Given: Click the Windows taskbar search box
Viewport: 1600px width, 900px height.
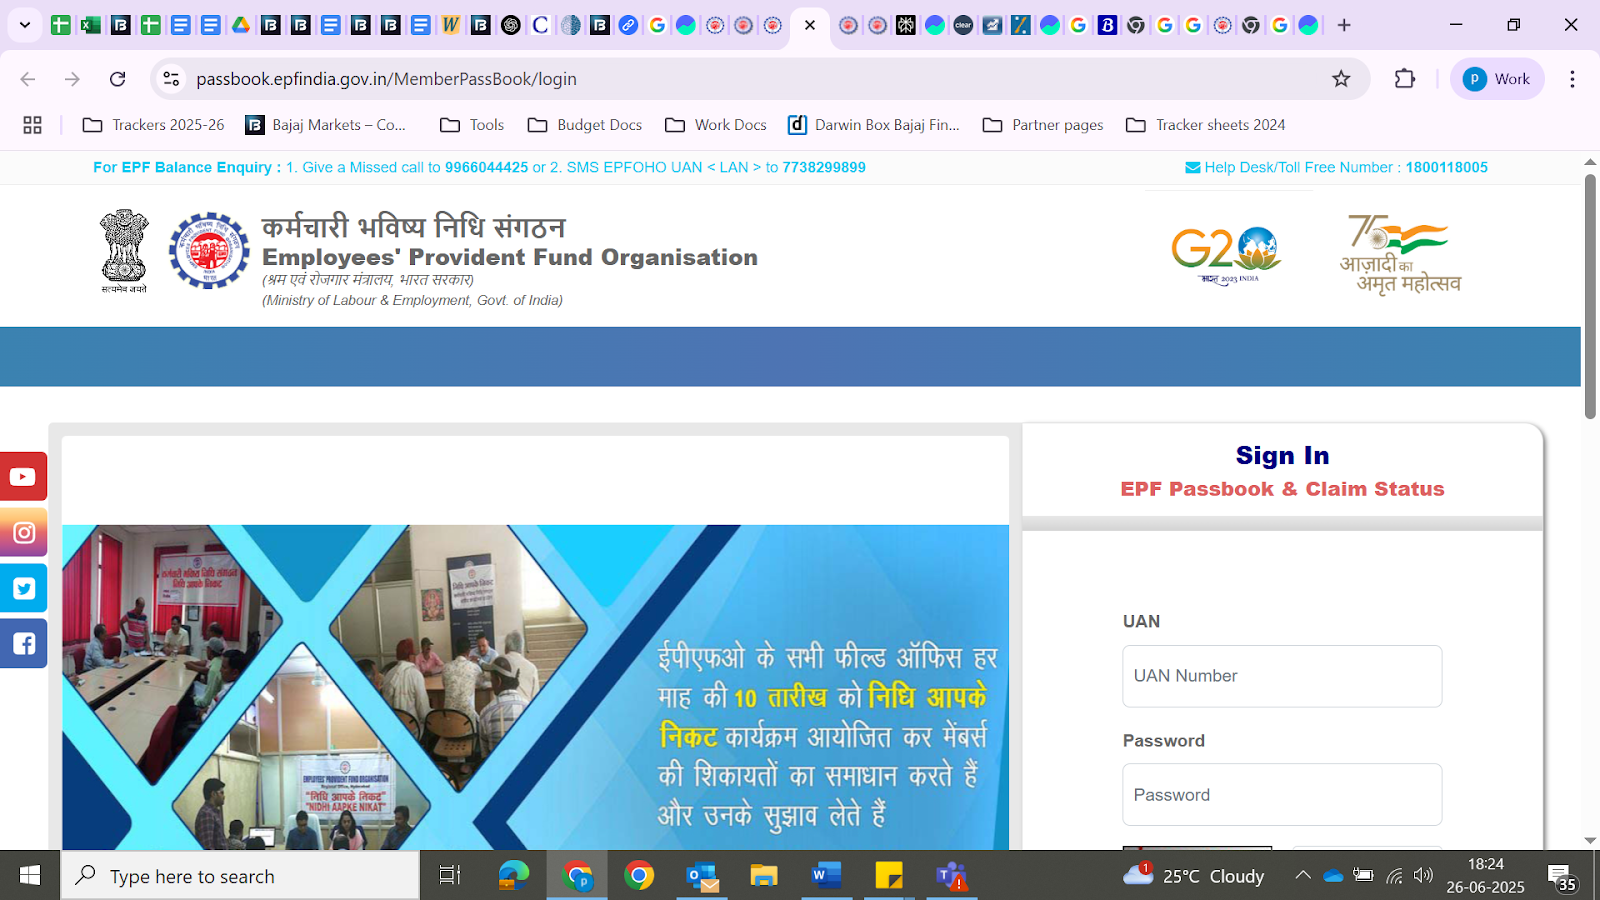Looking at the screenshot, I should [x=240, y=876].
